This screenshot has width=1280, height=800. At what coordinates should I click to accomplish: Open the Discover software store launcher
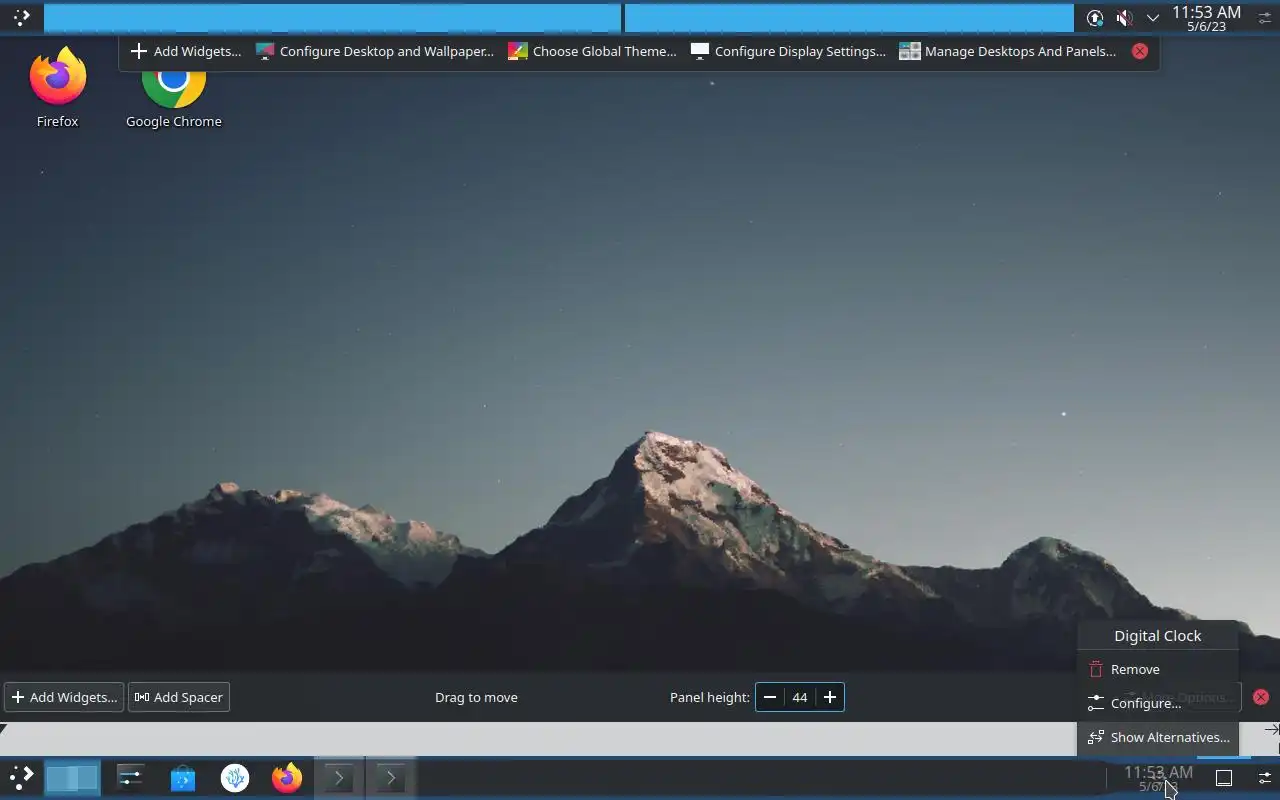182,777
